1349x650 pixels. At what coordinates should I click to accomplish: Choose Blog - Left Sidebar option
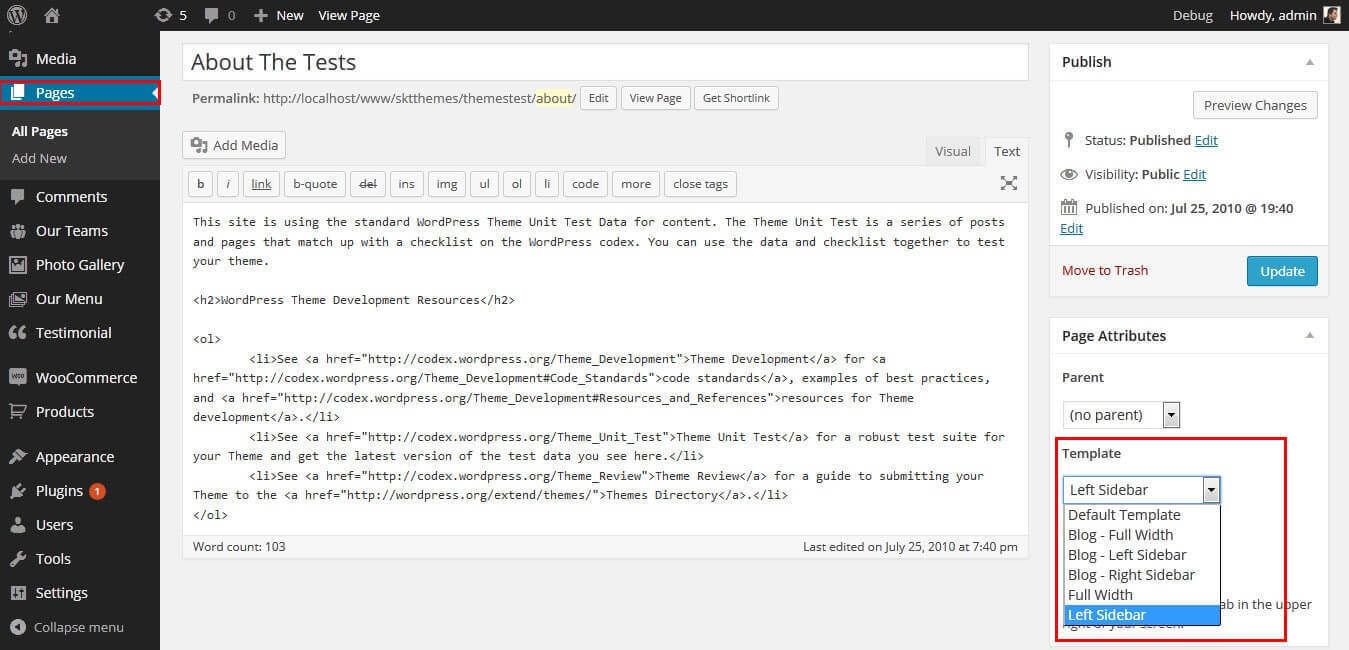1141,555
